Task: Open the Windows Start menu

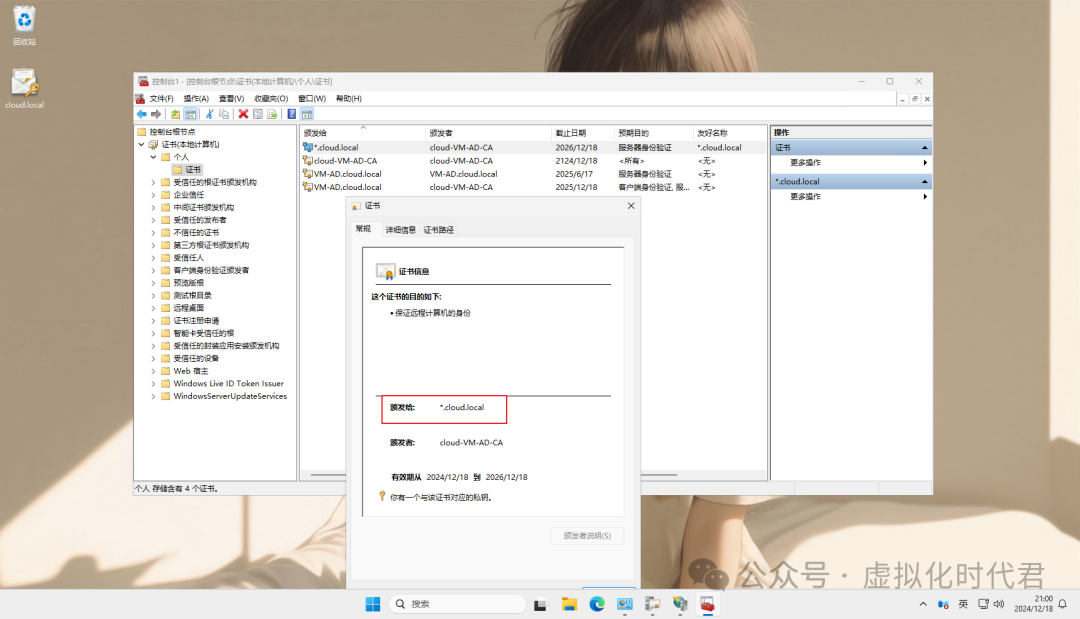Action: click(x=373, y=604)
